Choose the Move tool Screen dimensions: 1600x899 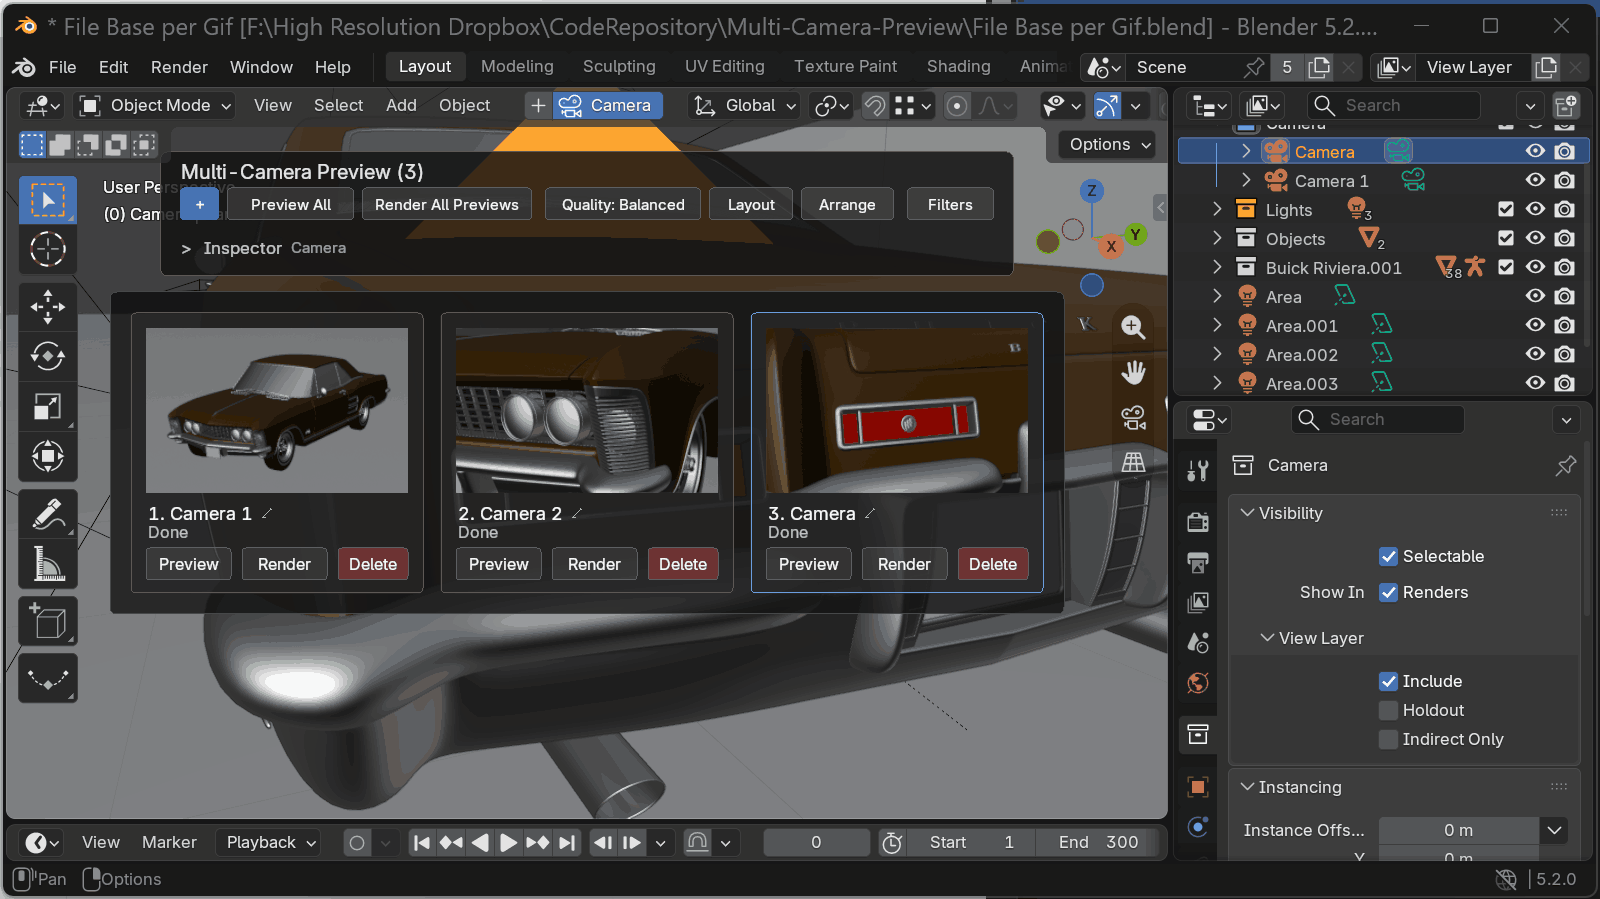click(x=47, y=307)
